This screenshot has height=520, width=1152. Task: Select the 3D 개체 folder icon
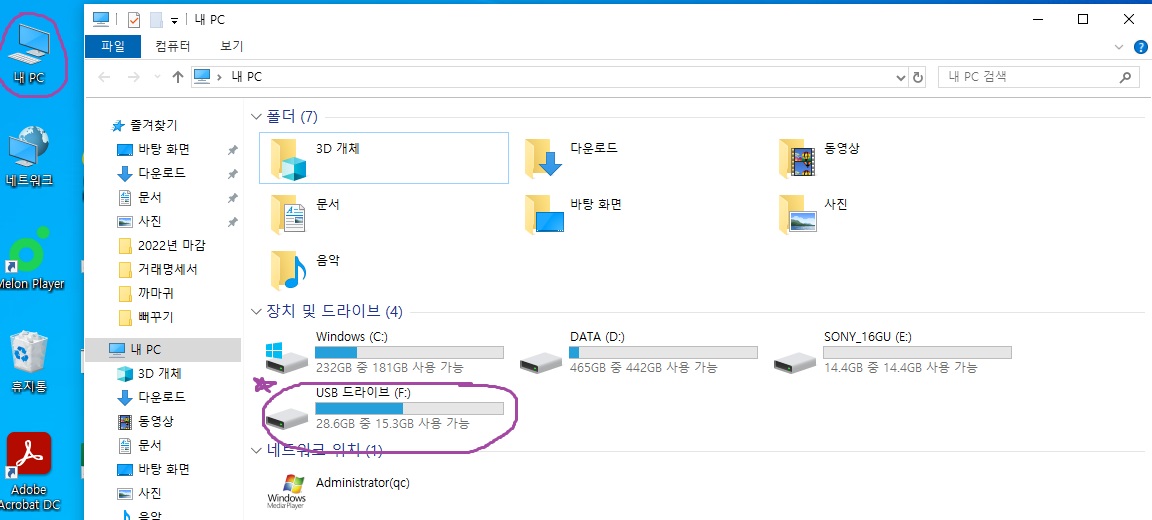[x=384, y=158]
